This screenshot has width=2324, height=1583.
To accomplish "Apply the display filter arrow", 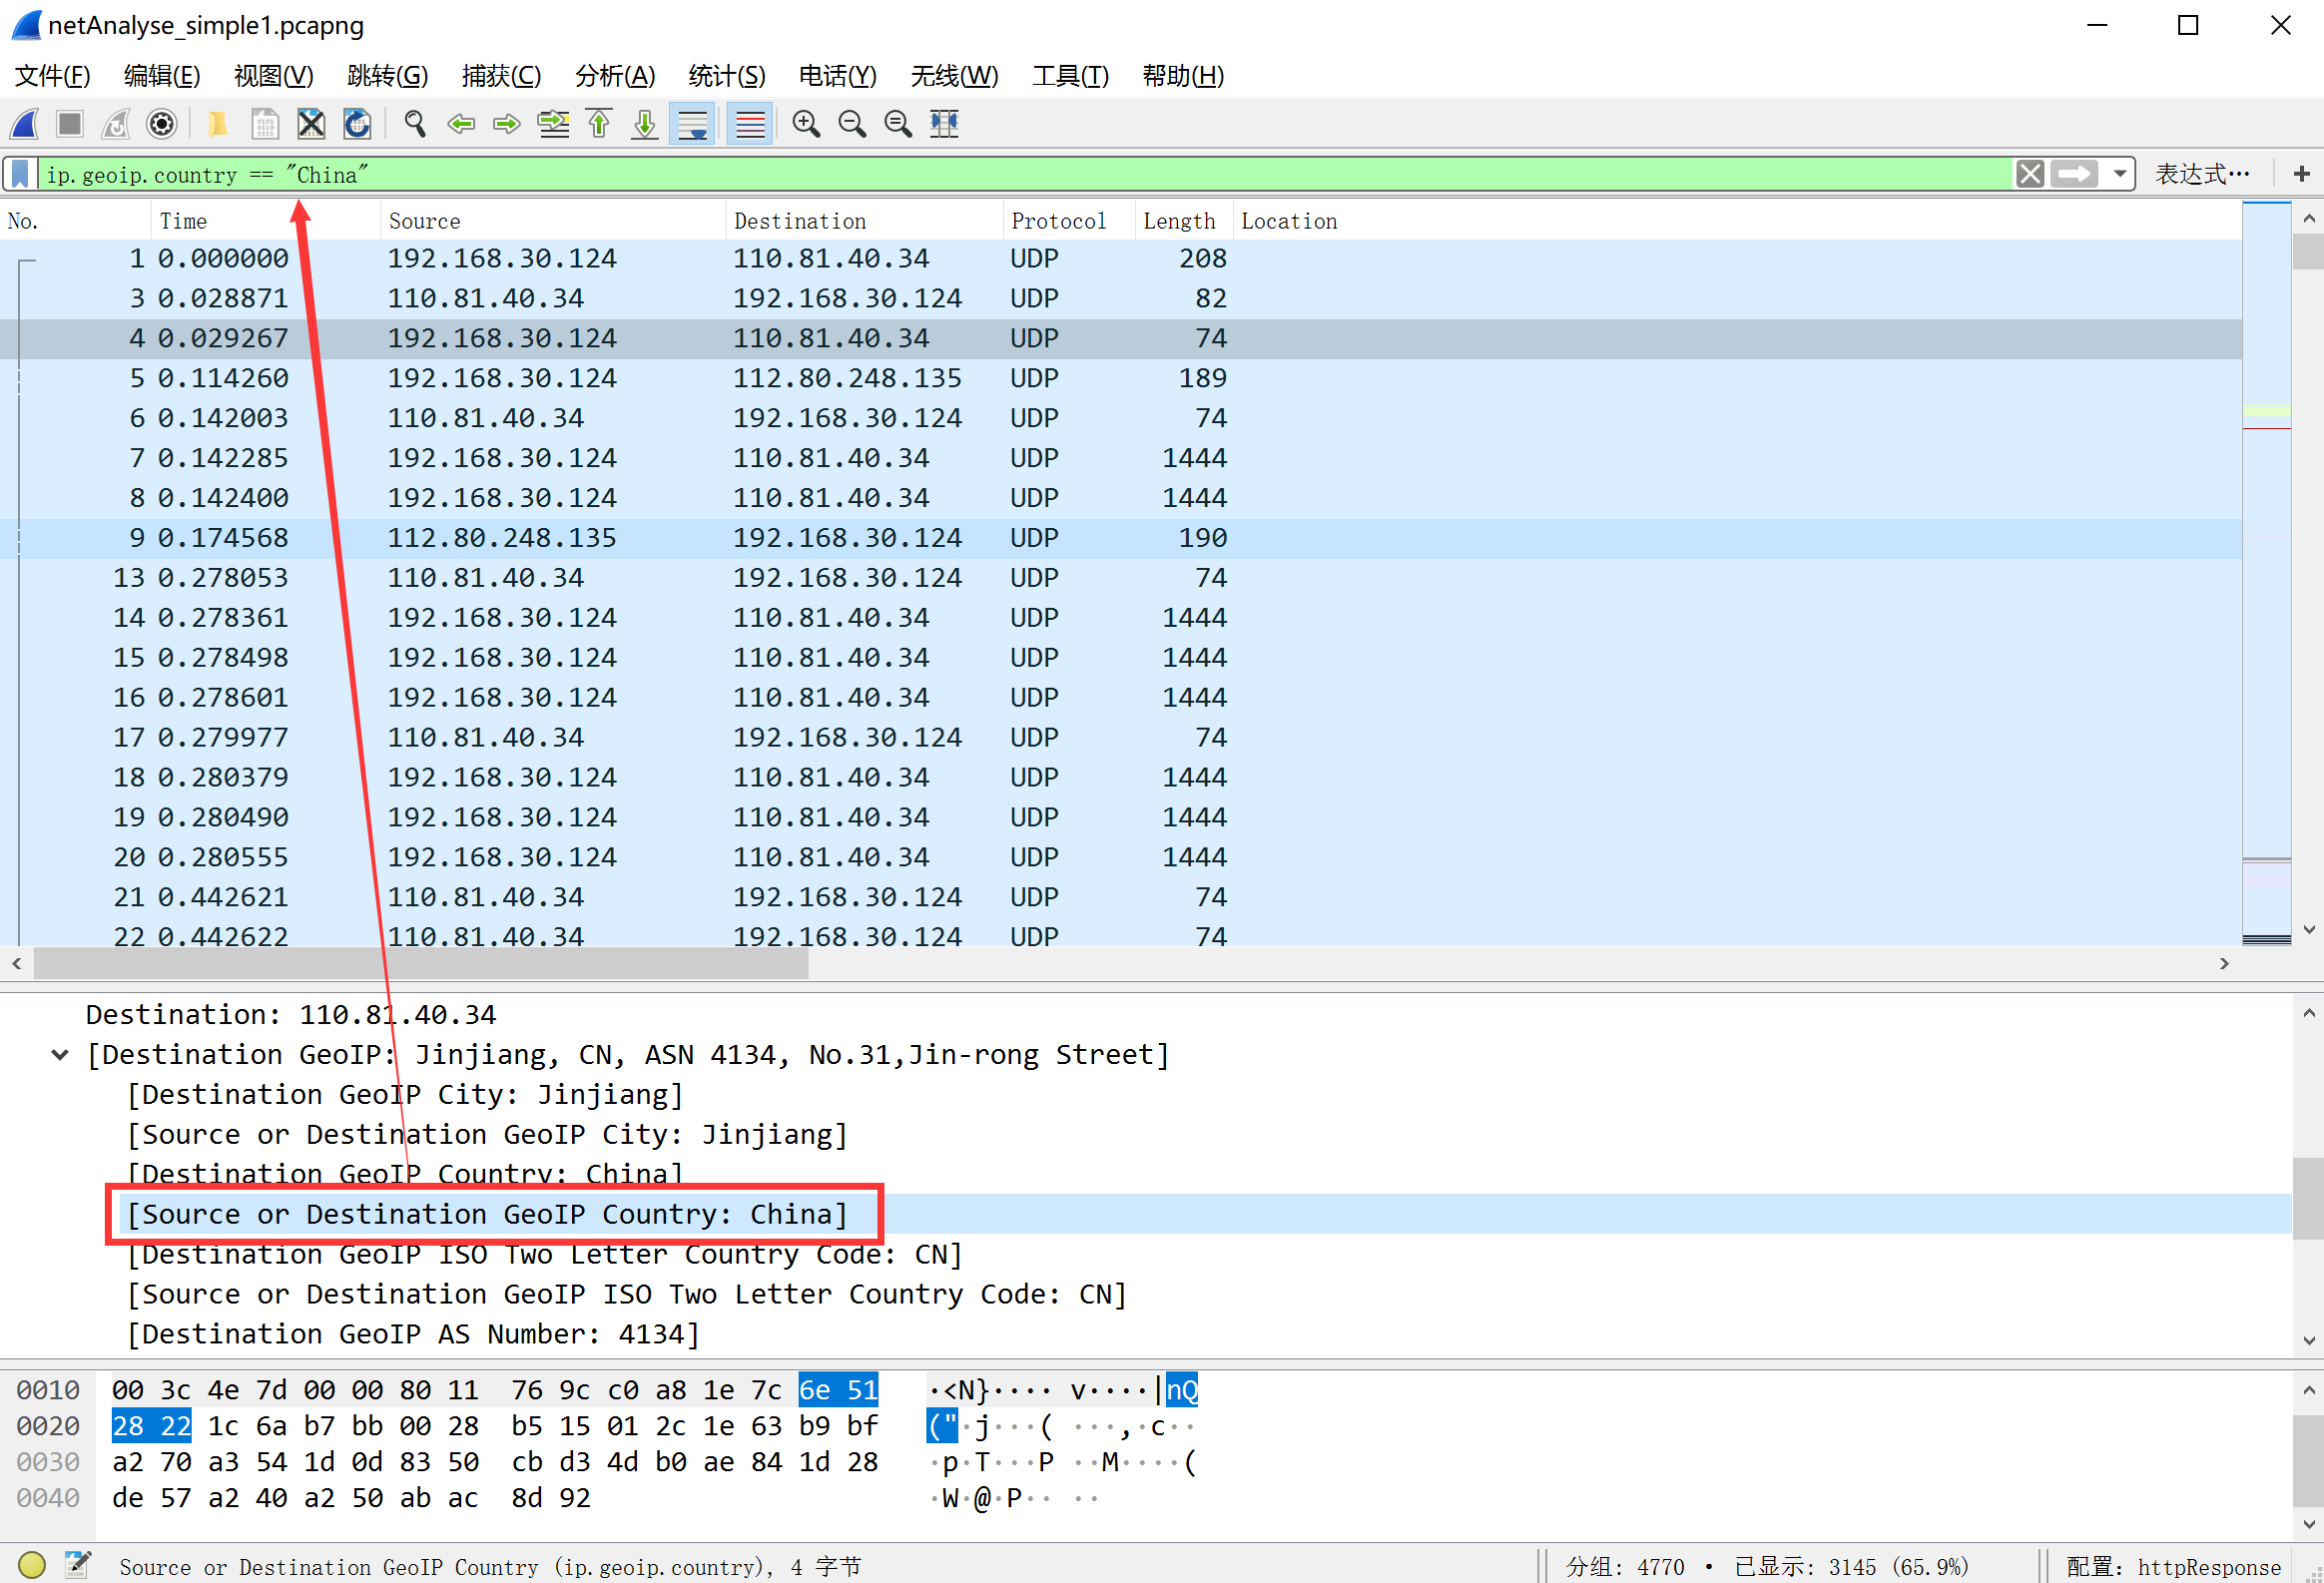I will coord(2074,174).
